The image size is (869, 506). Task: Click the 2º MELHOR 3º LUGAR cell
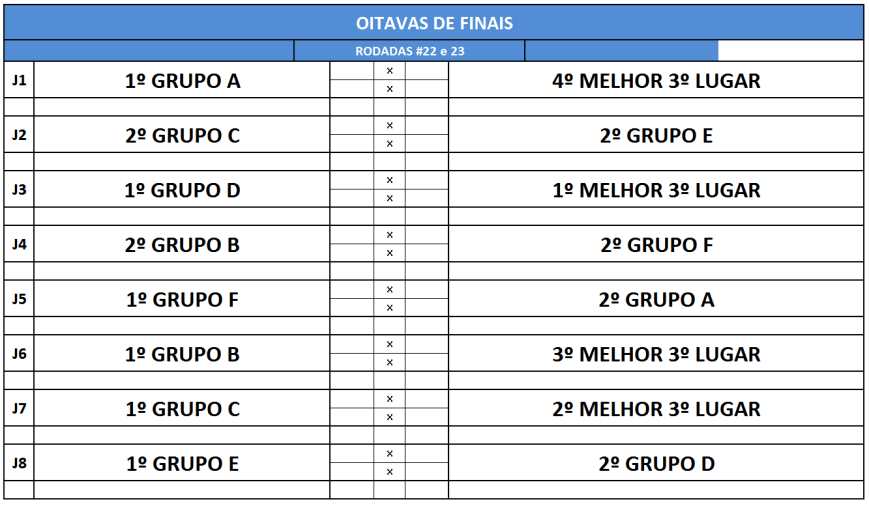655,409
